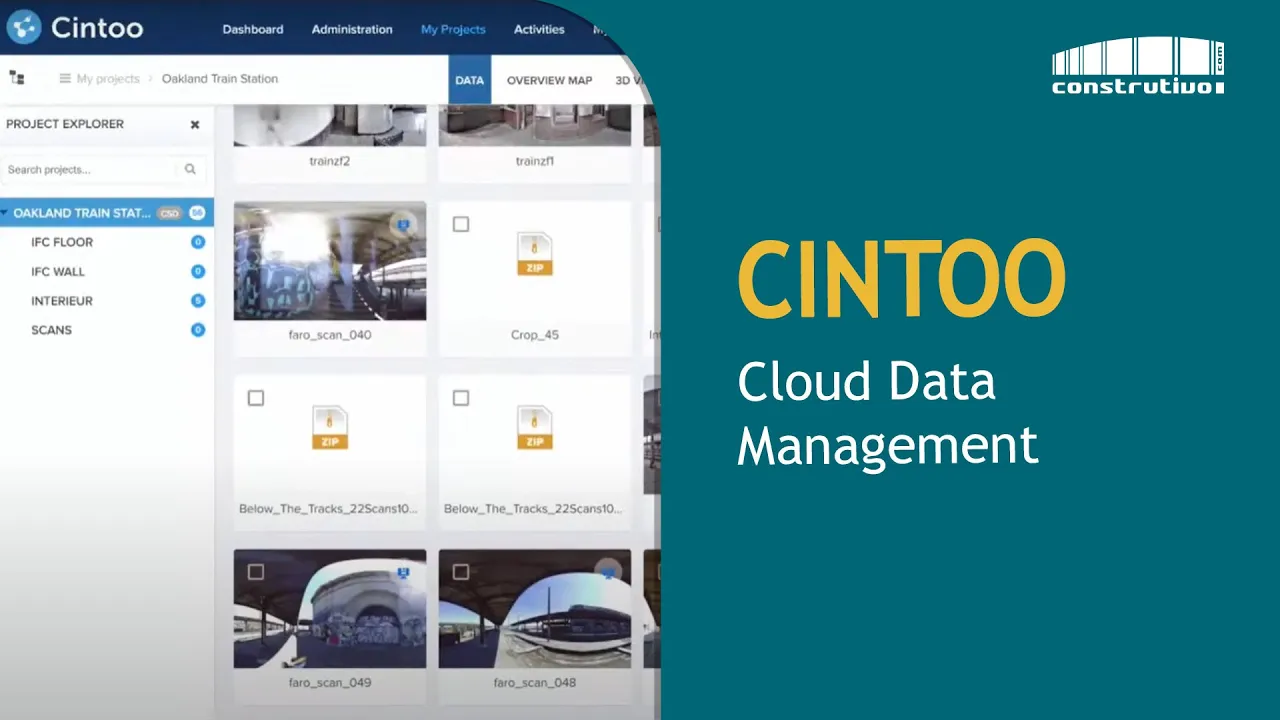
Task: Click the search magnifier icon
Action: click(190, 170)
